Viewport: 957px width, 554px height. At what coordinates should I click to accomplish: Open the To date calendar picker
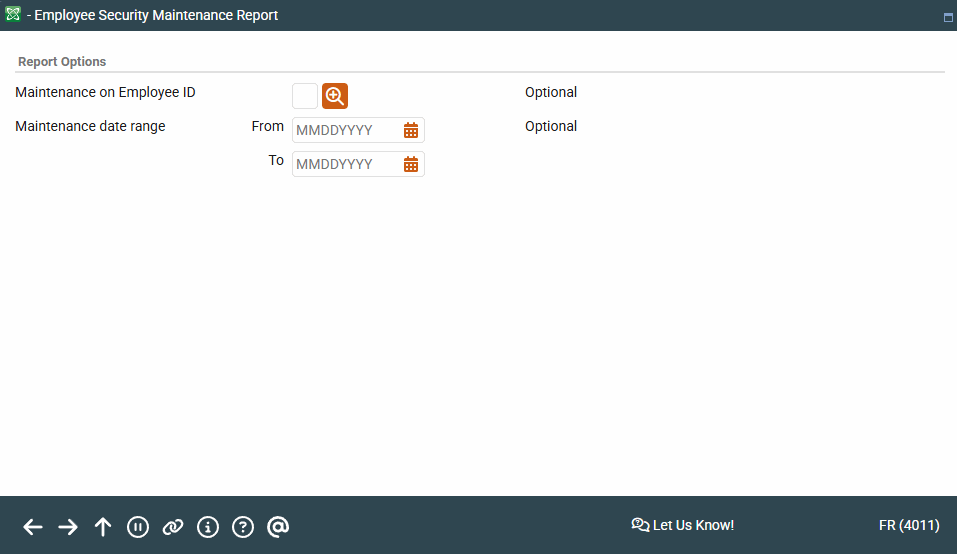pyautogui.click(x=411, y=164)
